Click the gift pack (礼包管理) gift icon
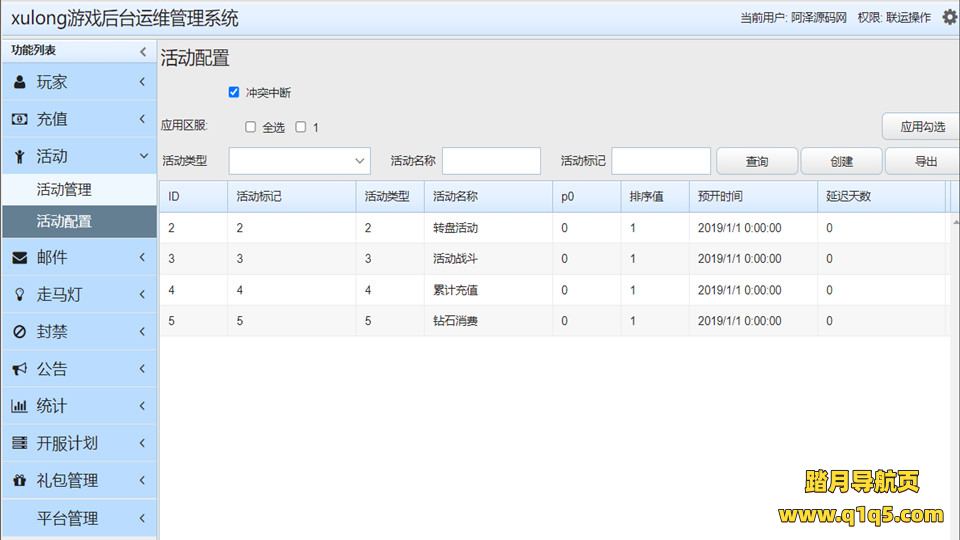 [20, 480]
